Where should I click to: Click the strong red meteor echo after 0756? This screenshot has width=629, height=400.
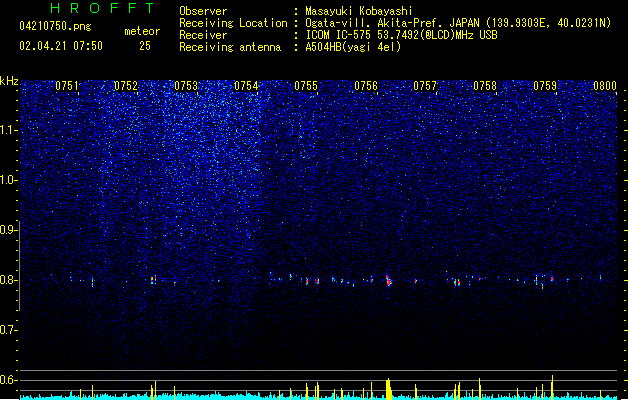coord(388,280)
